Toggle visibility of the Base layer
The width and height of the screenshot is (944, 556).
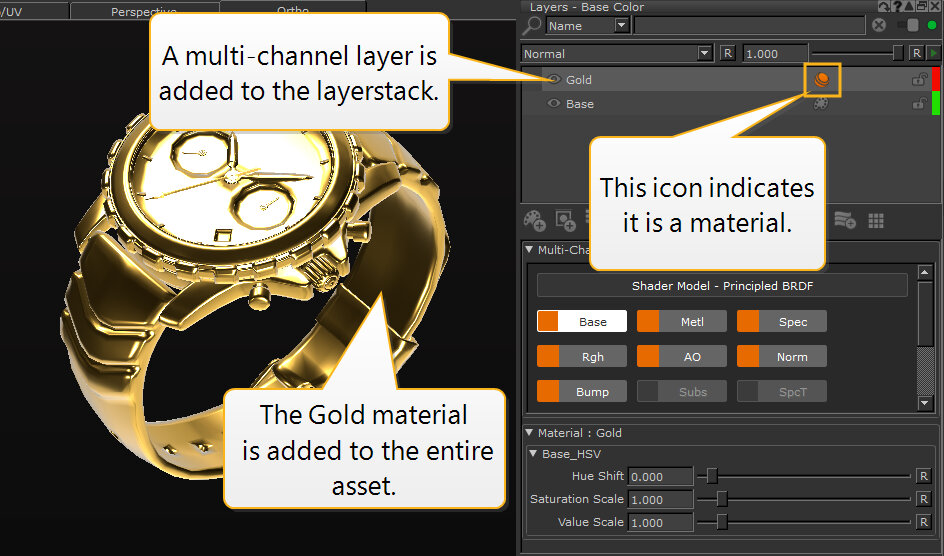pyautogui.click(x=554, y=104)
